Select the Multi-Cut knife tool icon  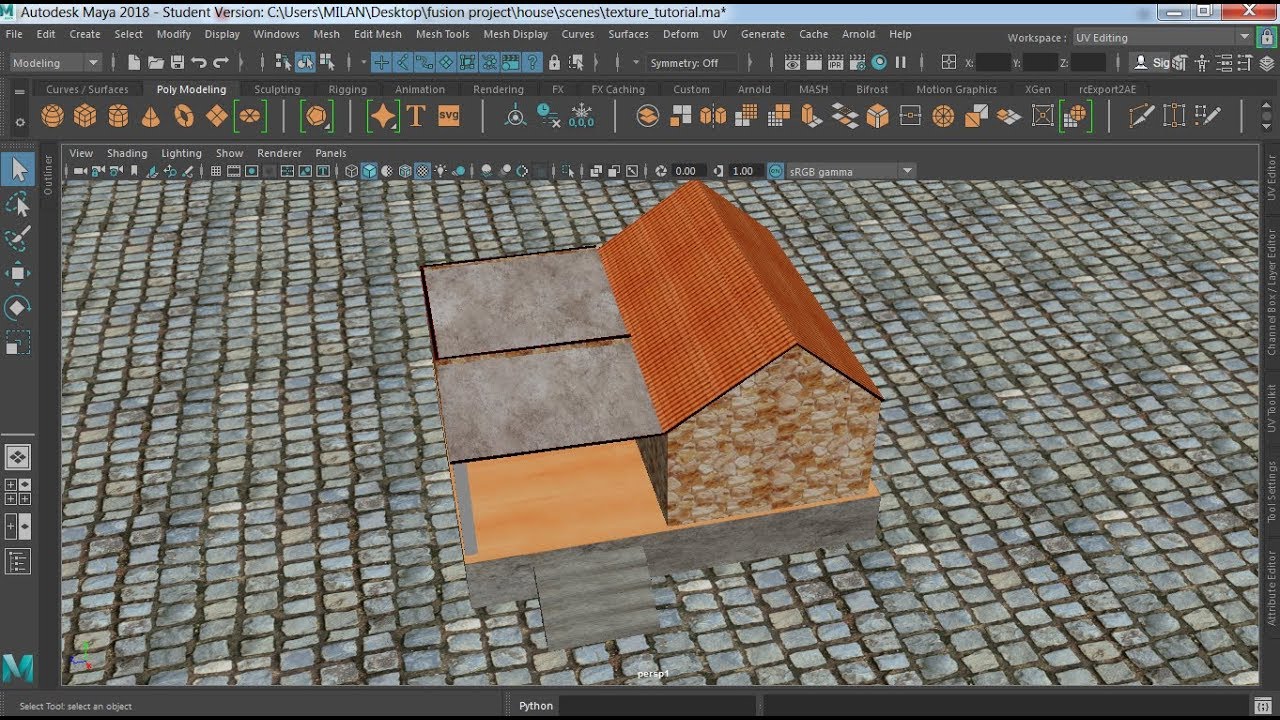click(1141, 116)
